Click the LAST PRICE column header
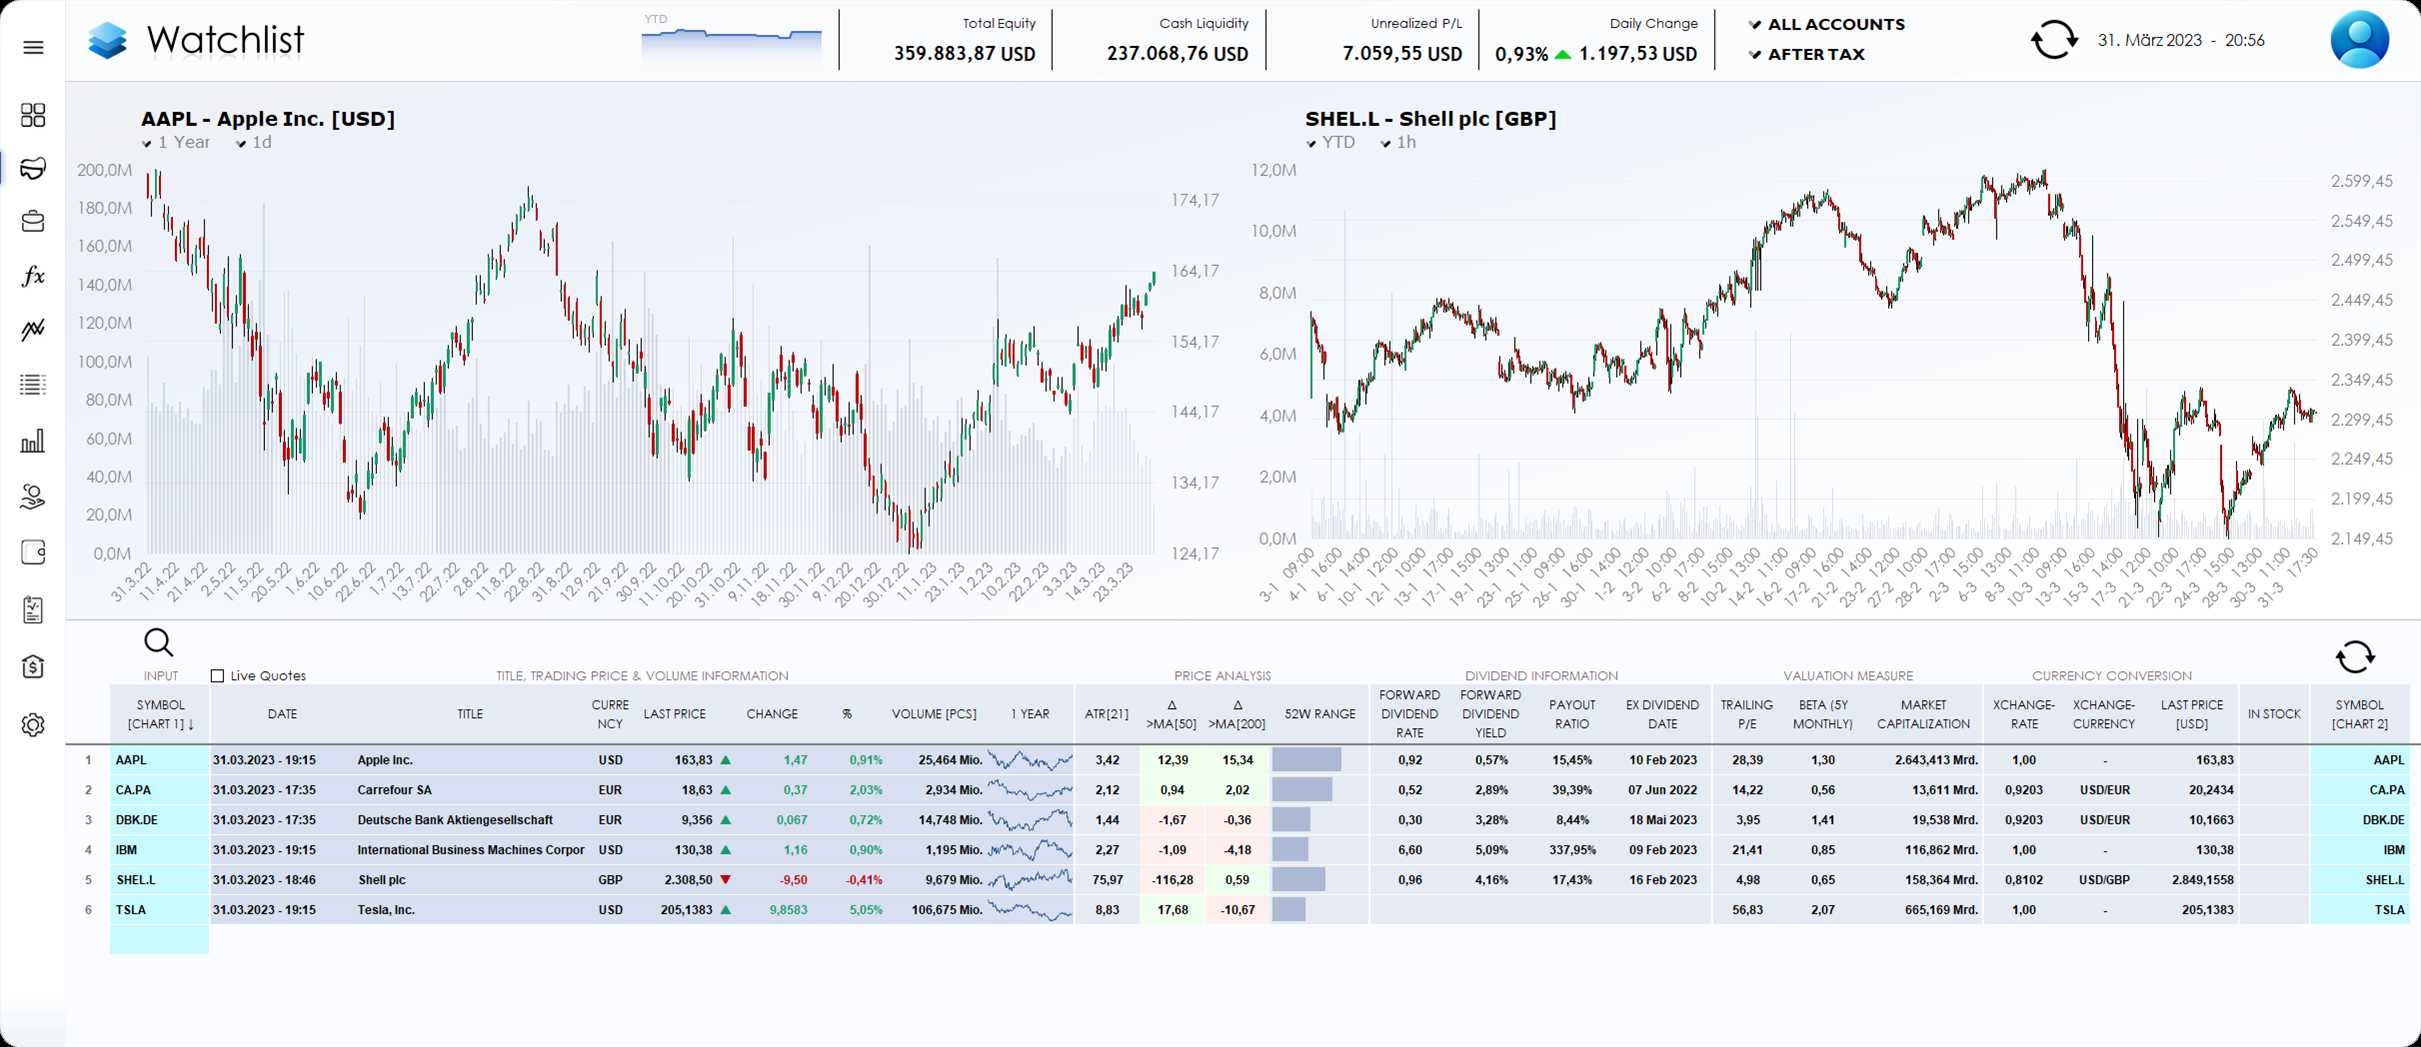2421x1047 pixels. (x=675, y=714)
